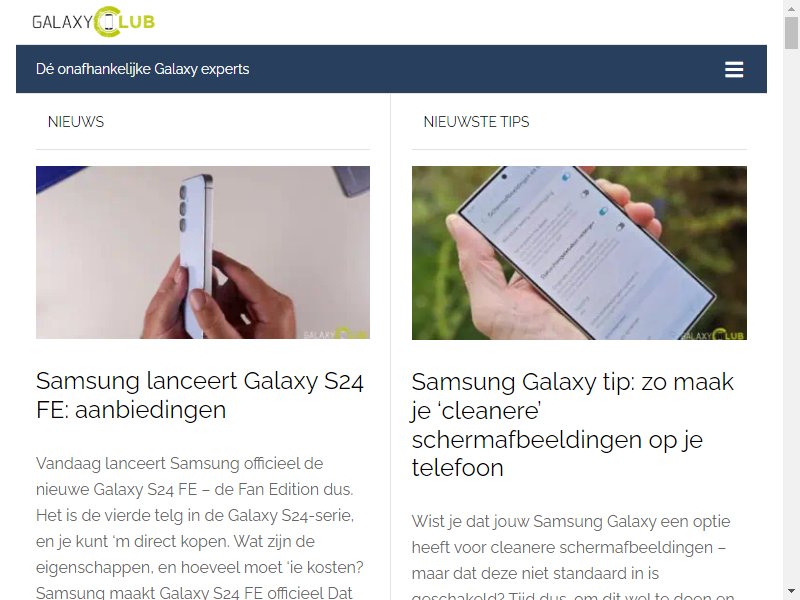
Task: Click the 'Wist je dat jouw Samsung Galaxy' excerpt
Action: (572, 556)
